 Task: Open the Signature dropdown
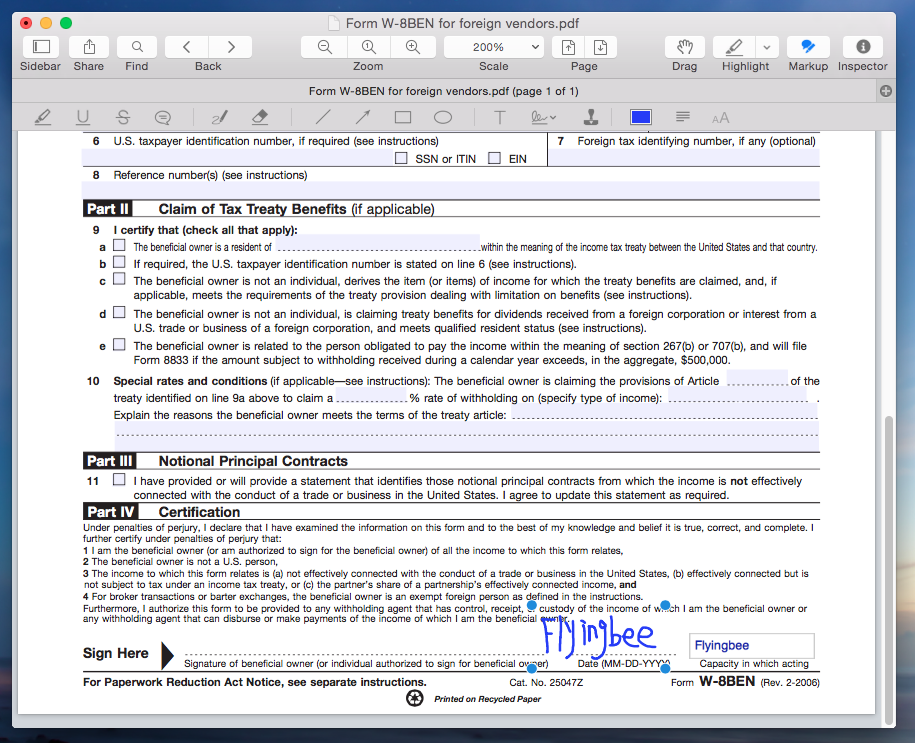[x=543, y=117]
